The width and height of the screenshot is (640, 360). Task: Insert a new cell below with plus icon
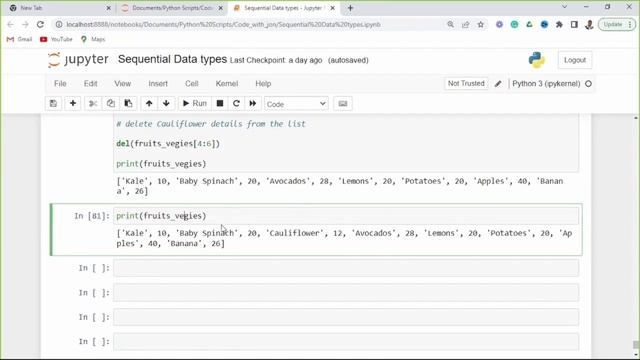73,104
